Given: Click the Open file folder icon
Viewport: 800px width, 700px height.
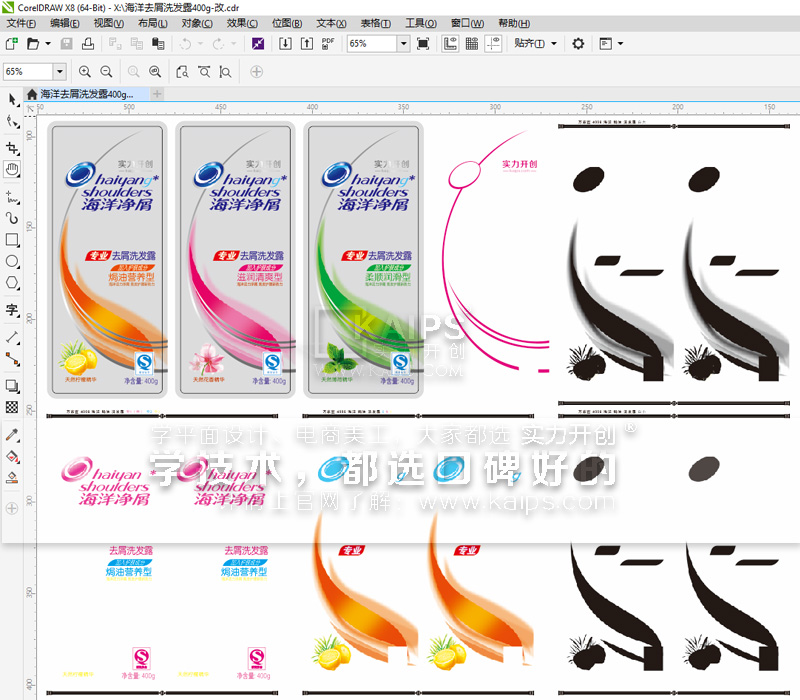Looking at the screenshot, I should pos(33,44).
